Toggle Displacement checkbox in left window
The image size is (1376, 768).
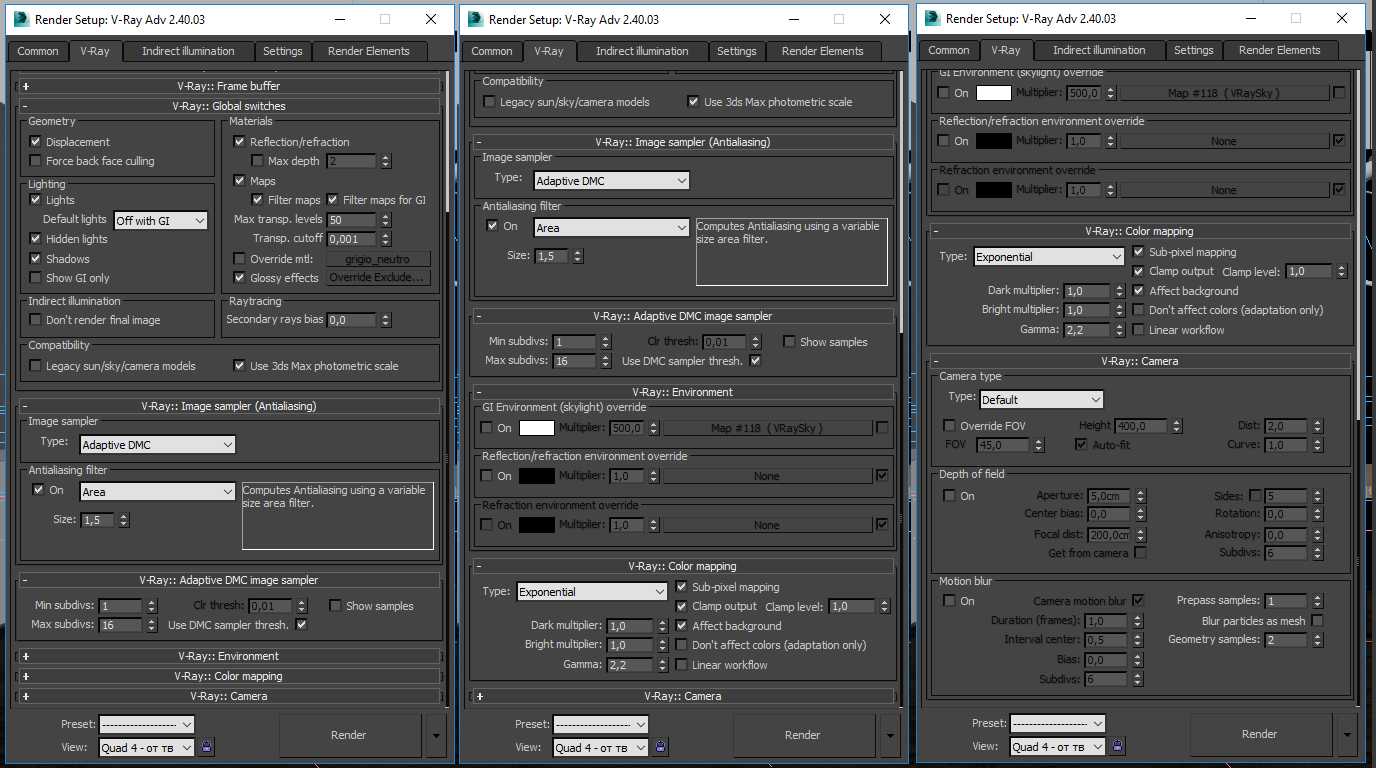[x=36, y=142]
